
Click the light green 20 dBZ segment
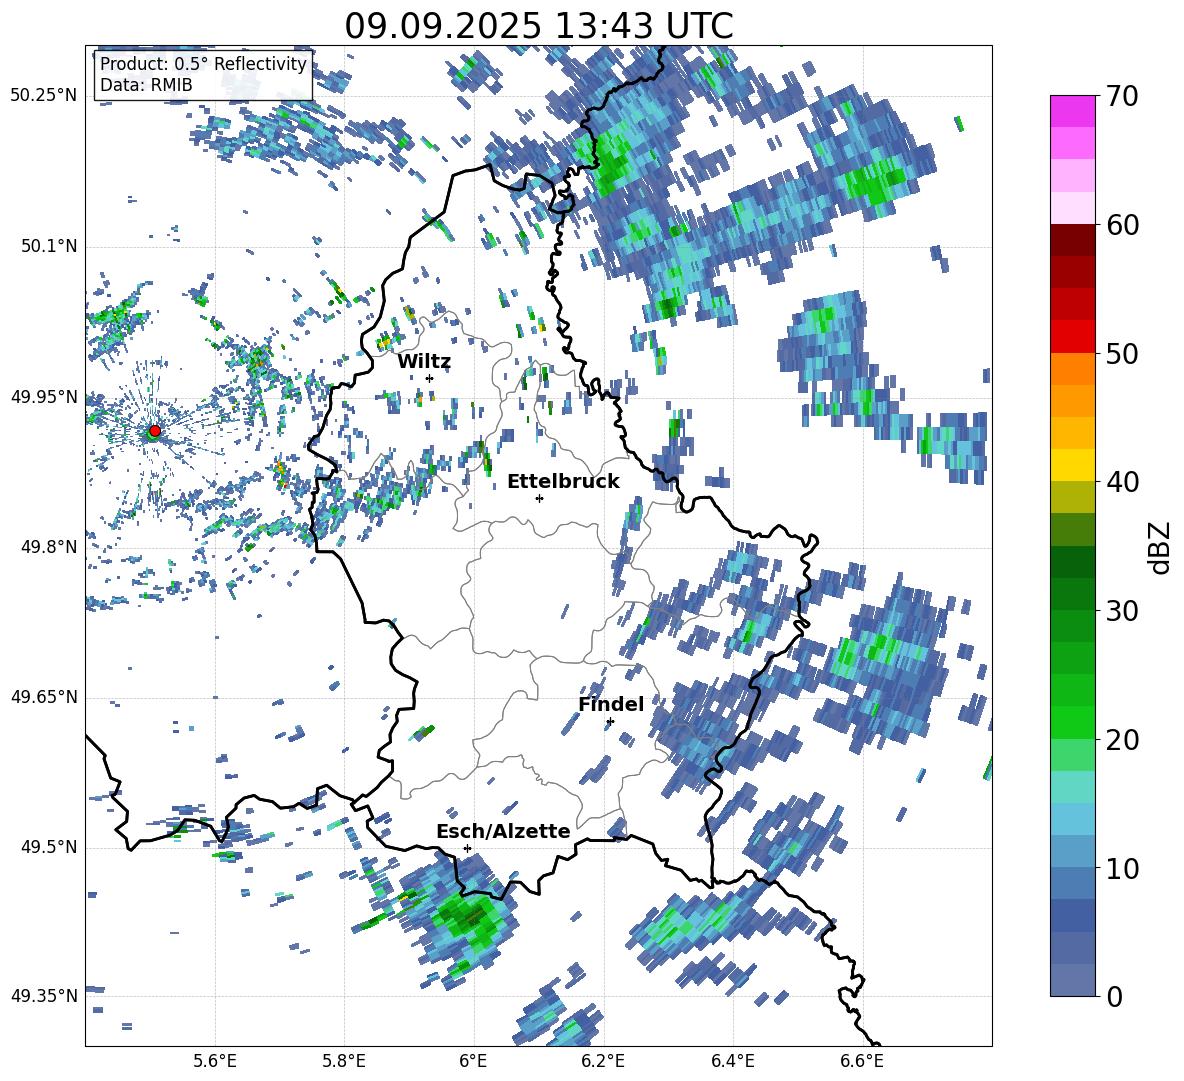tap(1072, 754)
